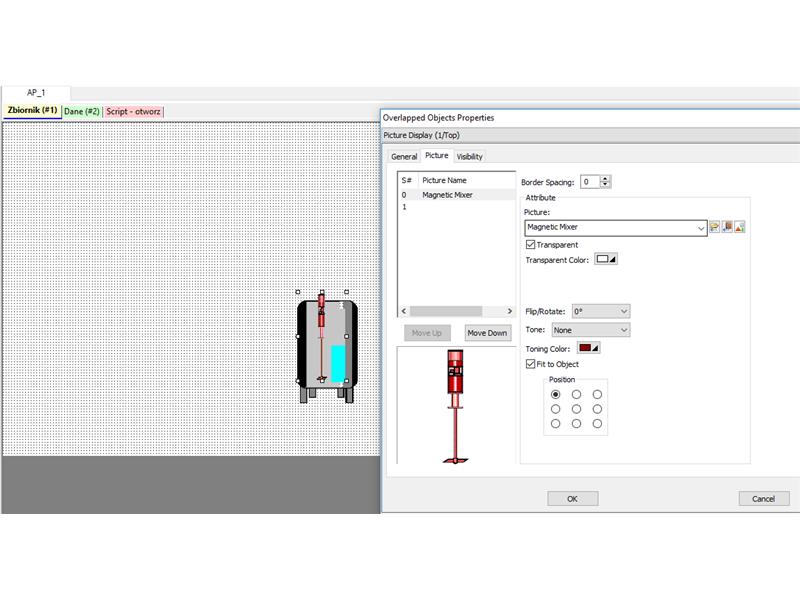Select the top-right Position radio button
800x600 pixels.
[597, 394]
